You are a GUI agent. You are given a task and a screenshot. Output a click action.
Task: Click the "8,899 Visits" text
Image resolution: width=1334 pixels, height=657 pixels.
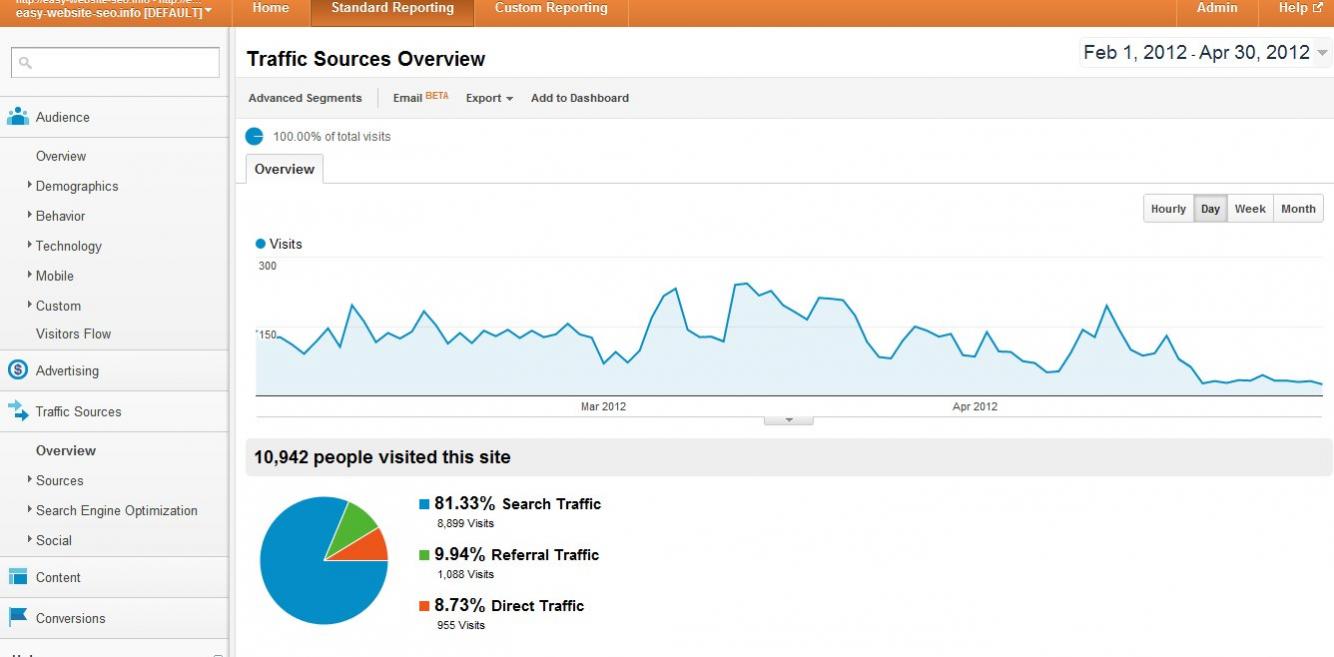465,523
